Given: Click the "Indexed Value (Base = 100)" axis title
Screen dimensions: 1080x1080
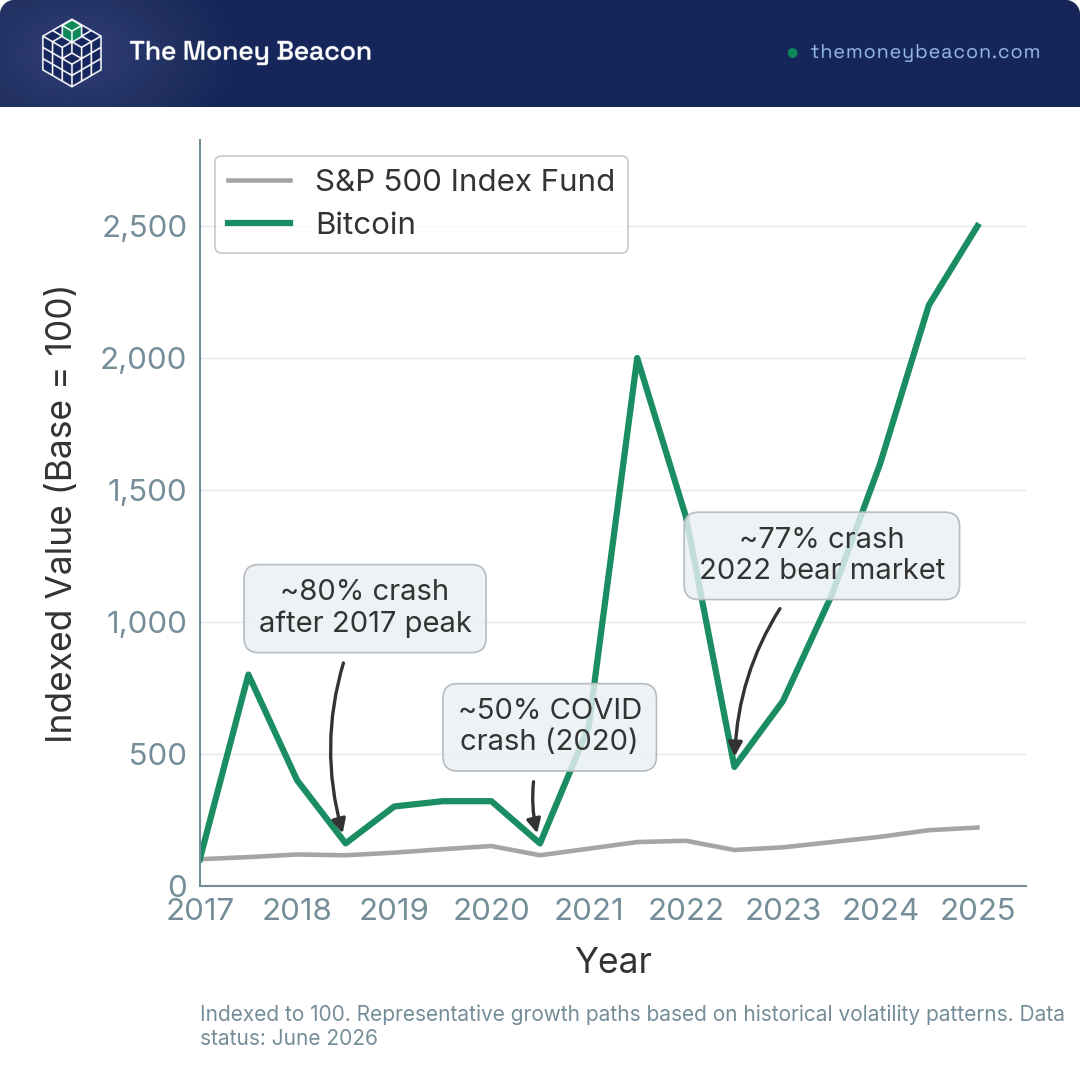Looking at the screenshot, I should coord(59,515).
